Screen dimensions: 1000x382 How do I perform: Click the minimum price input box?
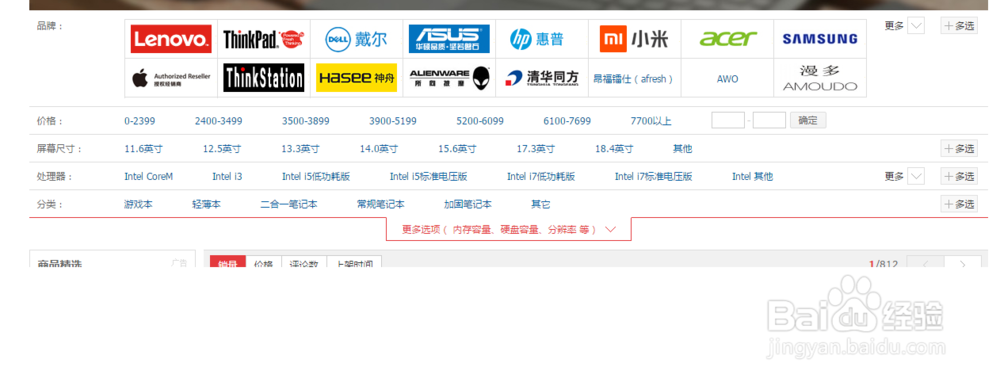point(728,120)
